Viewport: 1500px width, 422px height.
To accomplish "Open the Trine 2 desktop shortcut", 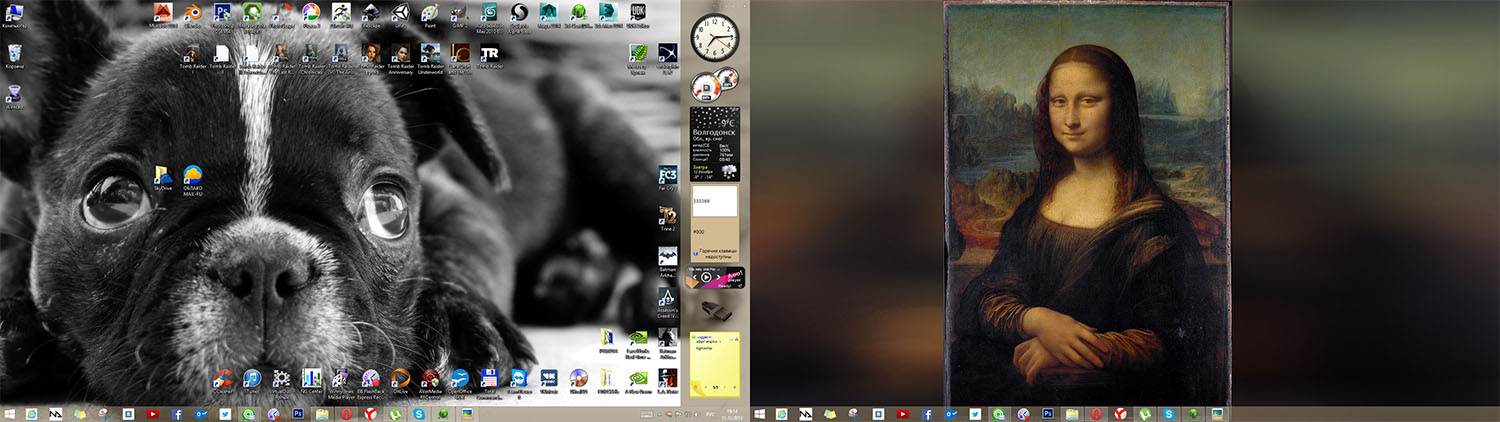I will [x=668, y=218].
